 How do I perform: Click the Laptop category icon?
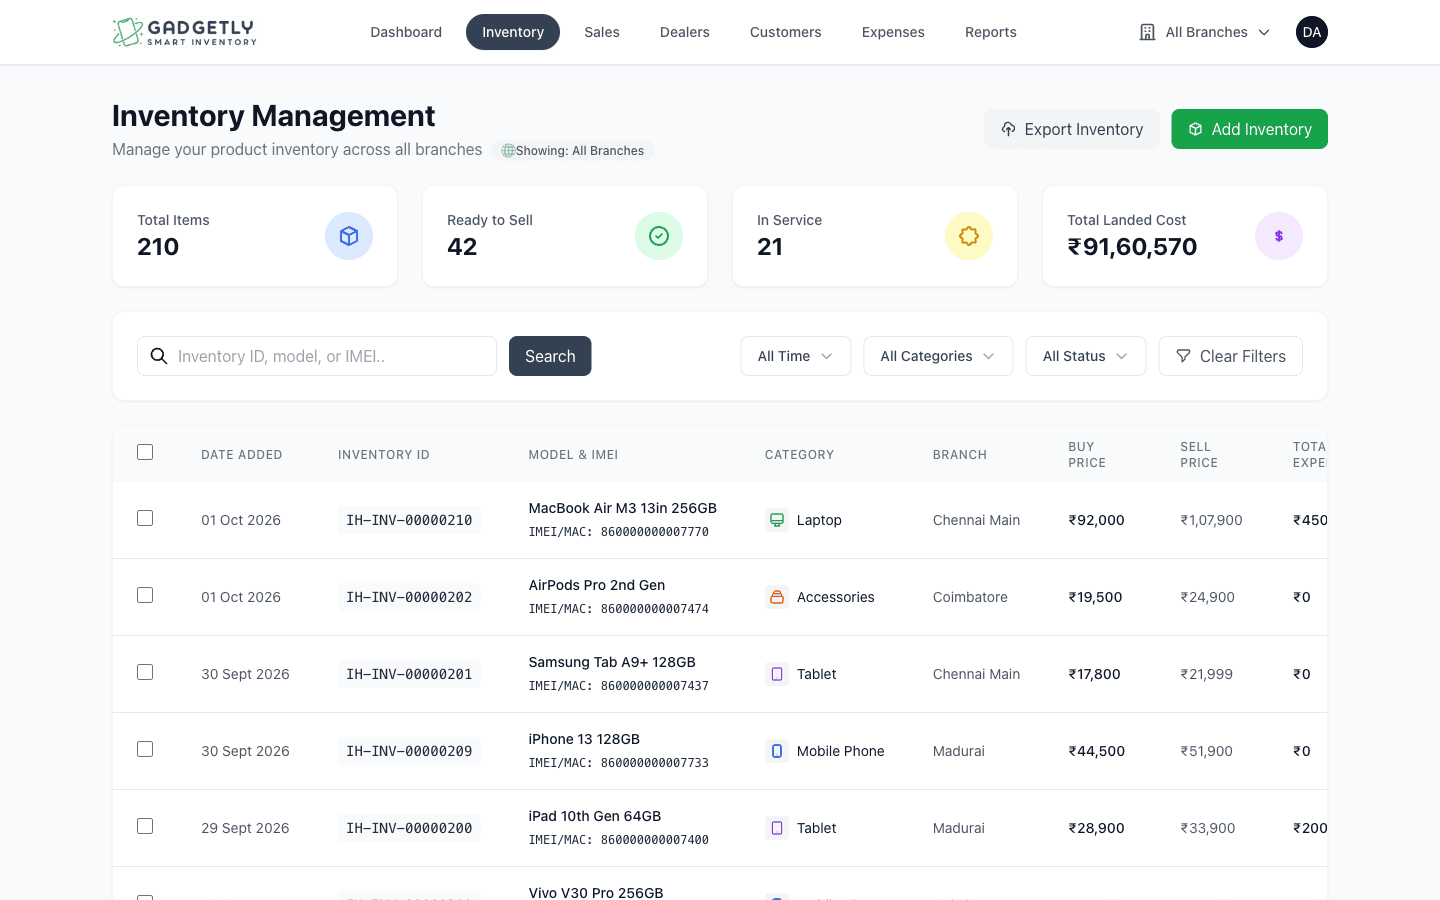point(777,520)
